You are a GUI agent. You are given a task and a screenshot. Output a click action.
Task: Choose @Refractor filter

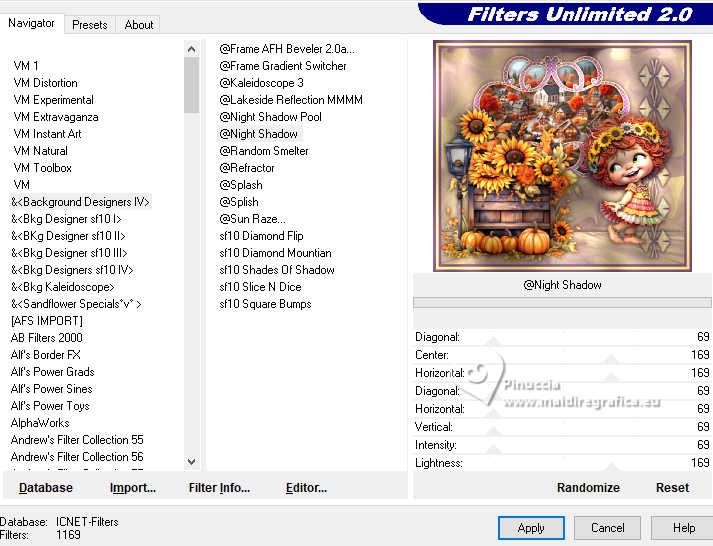click(247, 168)
